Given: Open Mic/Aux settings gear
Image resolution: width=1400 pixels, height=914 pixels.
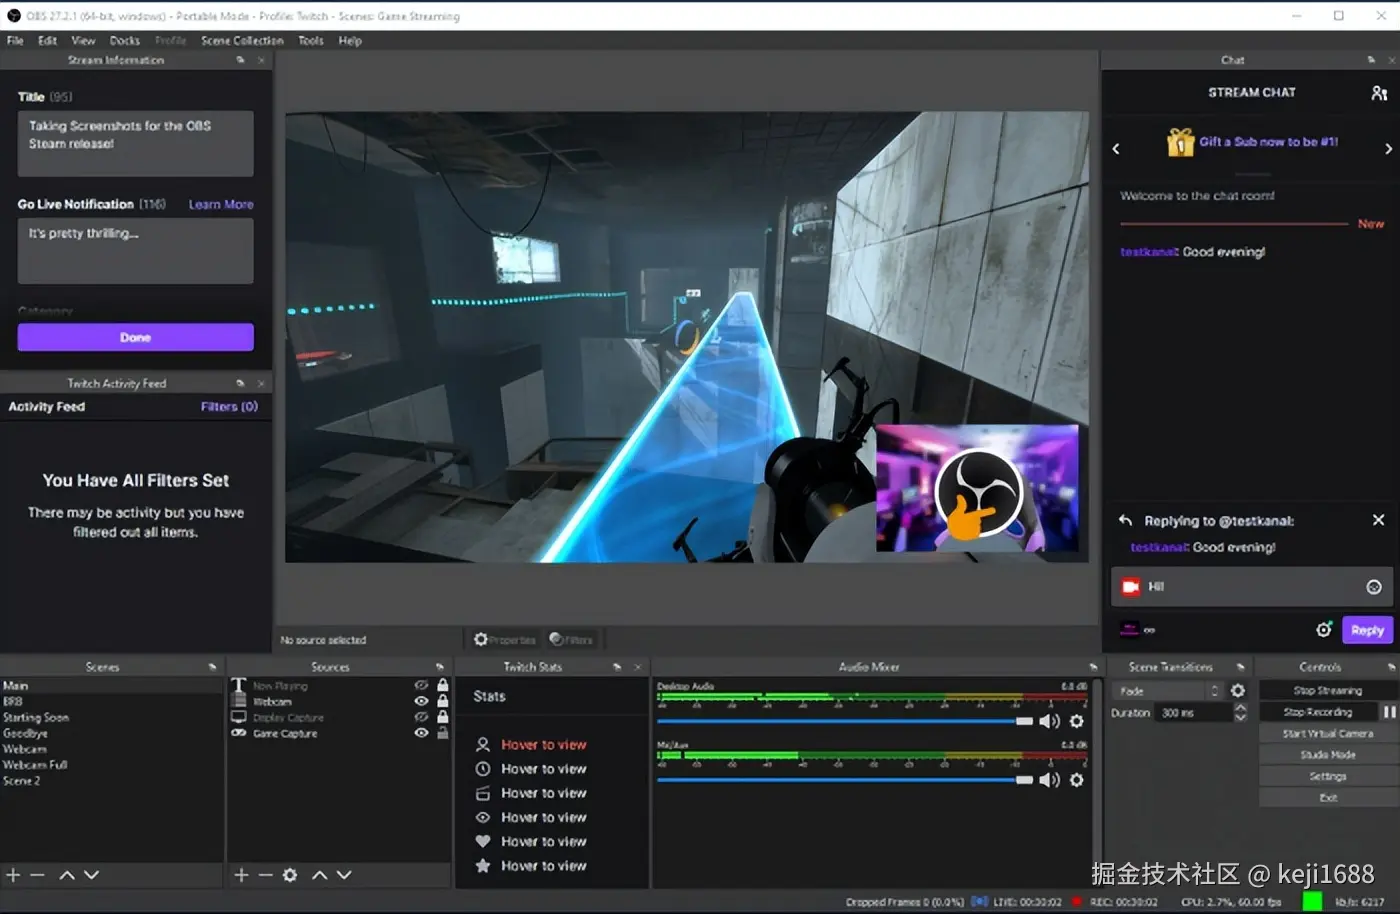Looking at the screenshot, I should [1077, 780].
